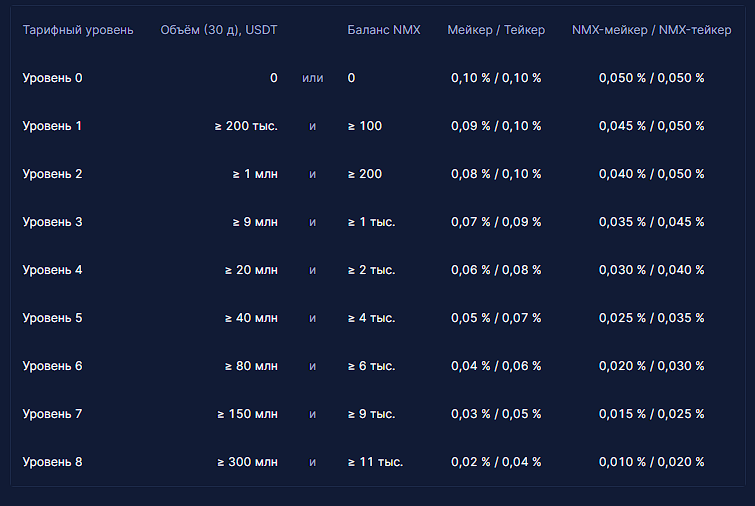Click the "или" condition in the Уровень 0 row
Image resolution: width=755 pixels, height=506 pixels.
pyautogui.click(x=312, y=78)
